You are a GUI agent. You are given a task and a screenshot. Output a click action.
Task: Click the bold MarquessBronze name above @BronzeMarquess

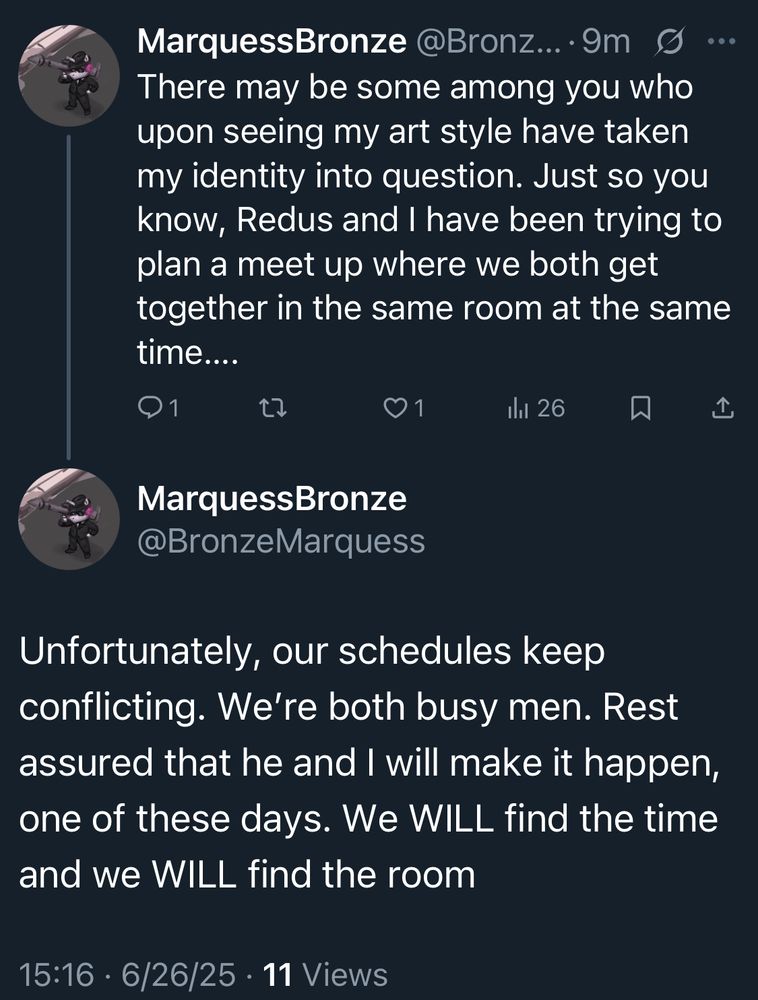pyautogui.click(x=271, y=499)
